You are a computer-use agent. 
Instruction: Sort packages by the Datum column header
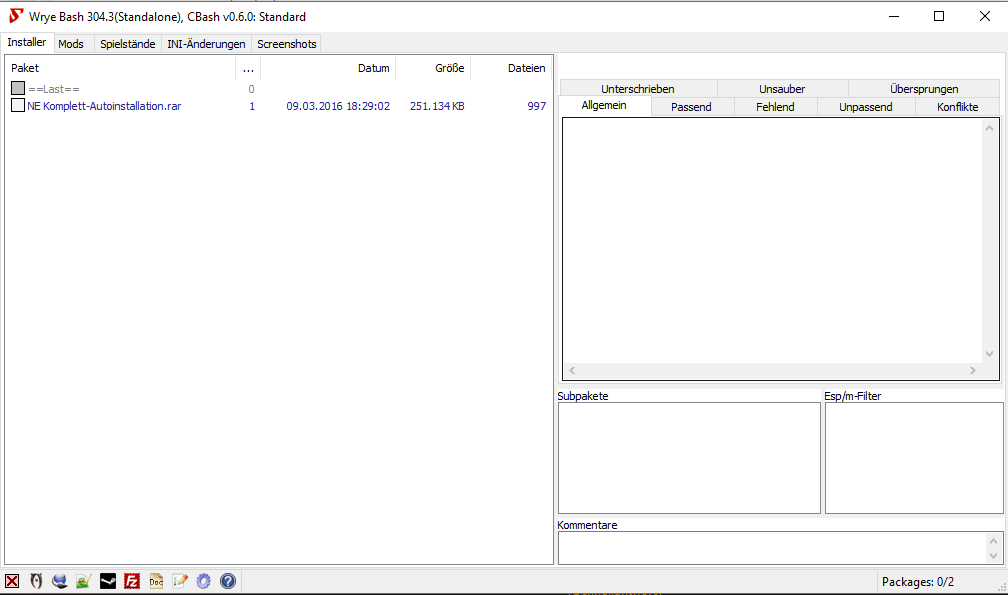pos(373,68)
